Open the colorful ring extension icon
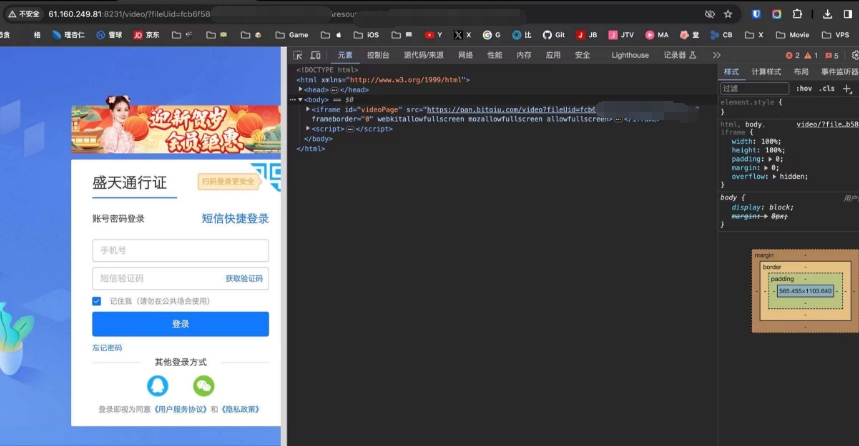The height and width of the screenshot is (446, 859). coord(776,14)
